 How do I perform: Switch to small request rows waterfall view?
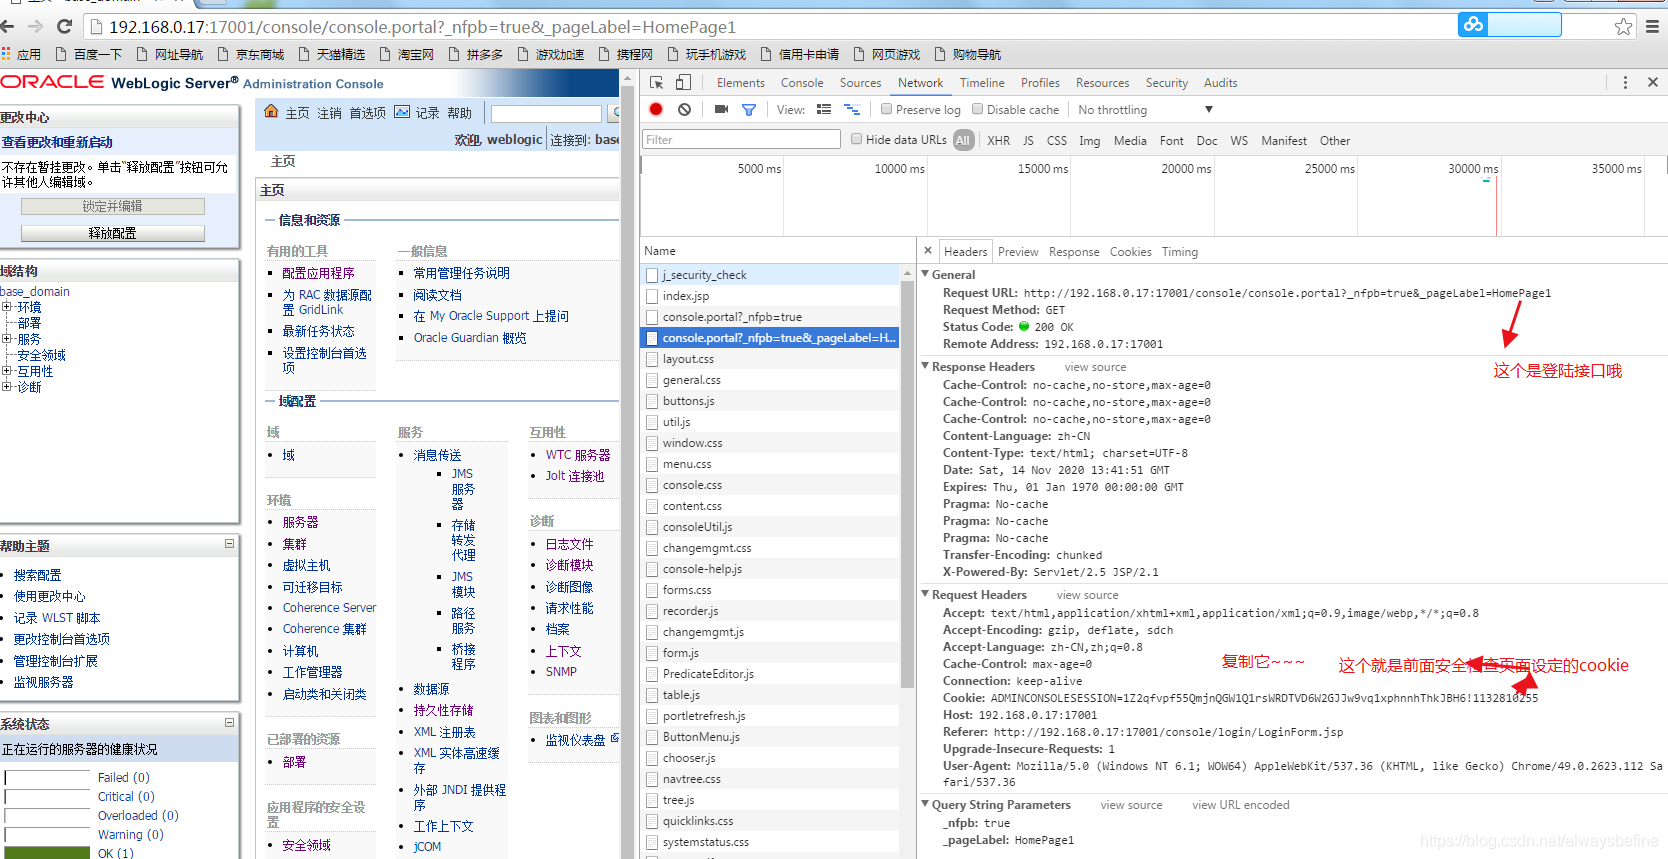(852, 110)
